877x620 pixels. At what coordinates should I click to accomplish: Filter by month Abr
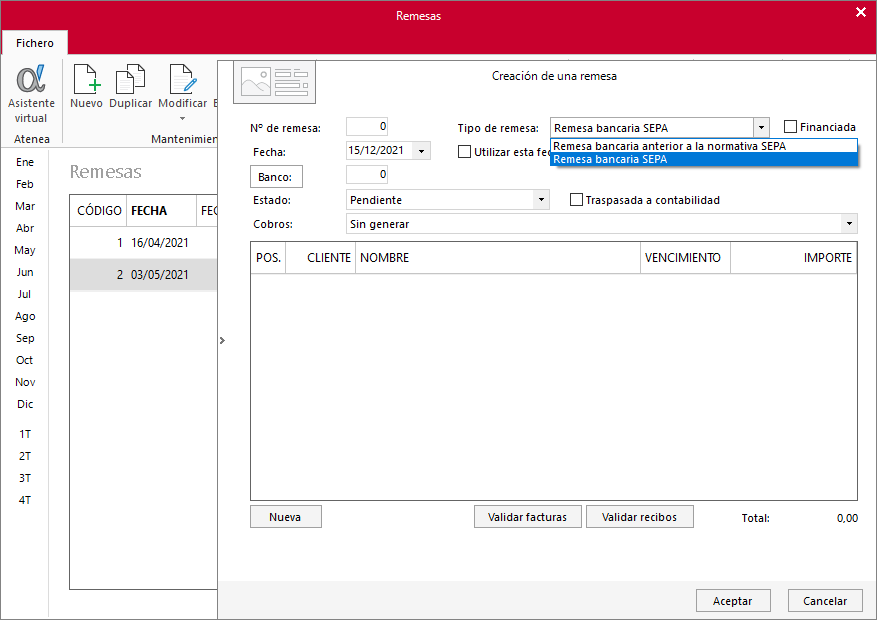[25, 228]
